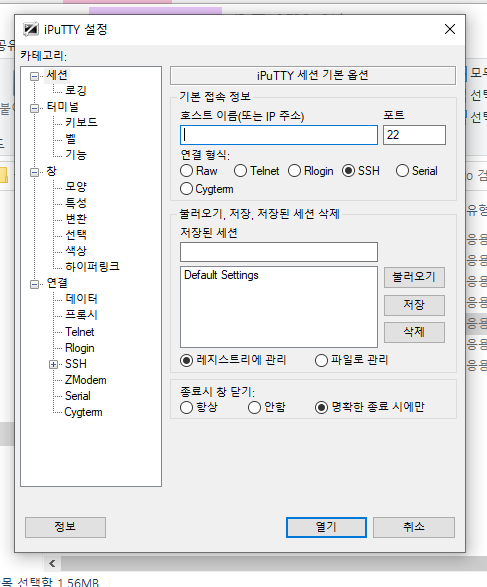Open the 세션 category

[x=57, y=75]
